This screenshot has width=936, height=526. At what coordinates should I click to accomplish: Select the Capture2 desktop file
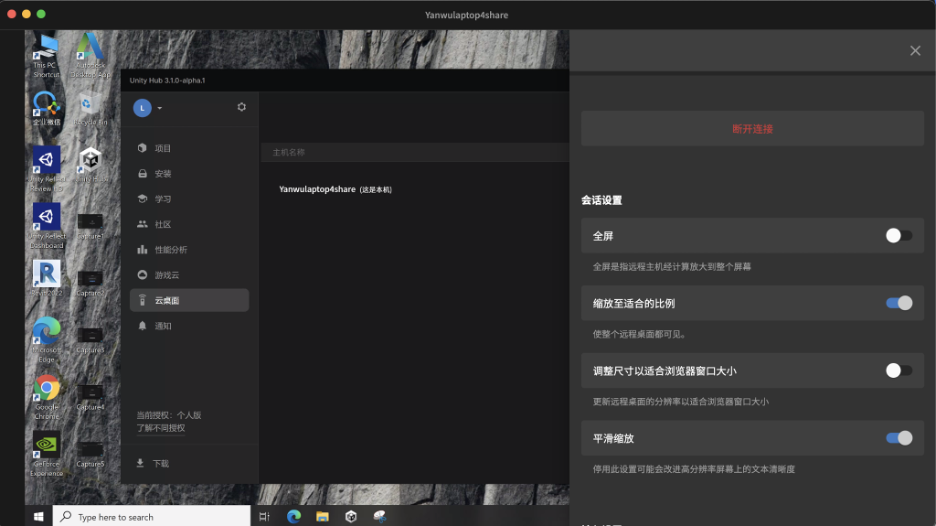coord(90,283)
